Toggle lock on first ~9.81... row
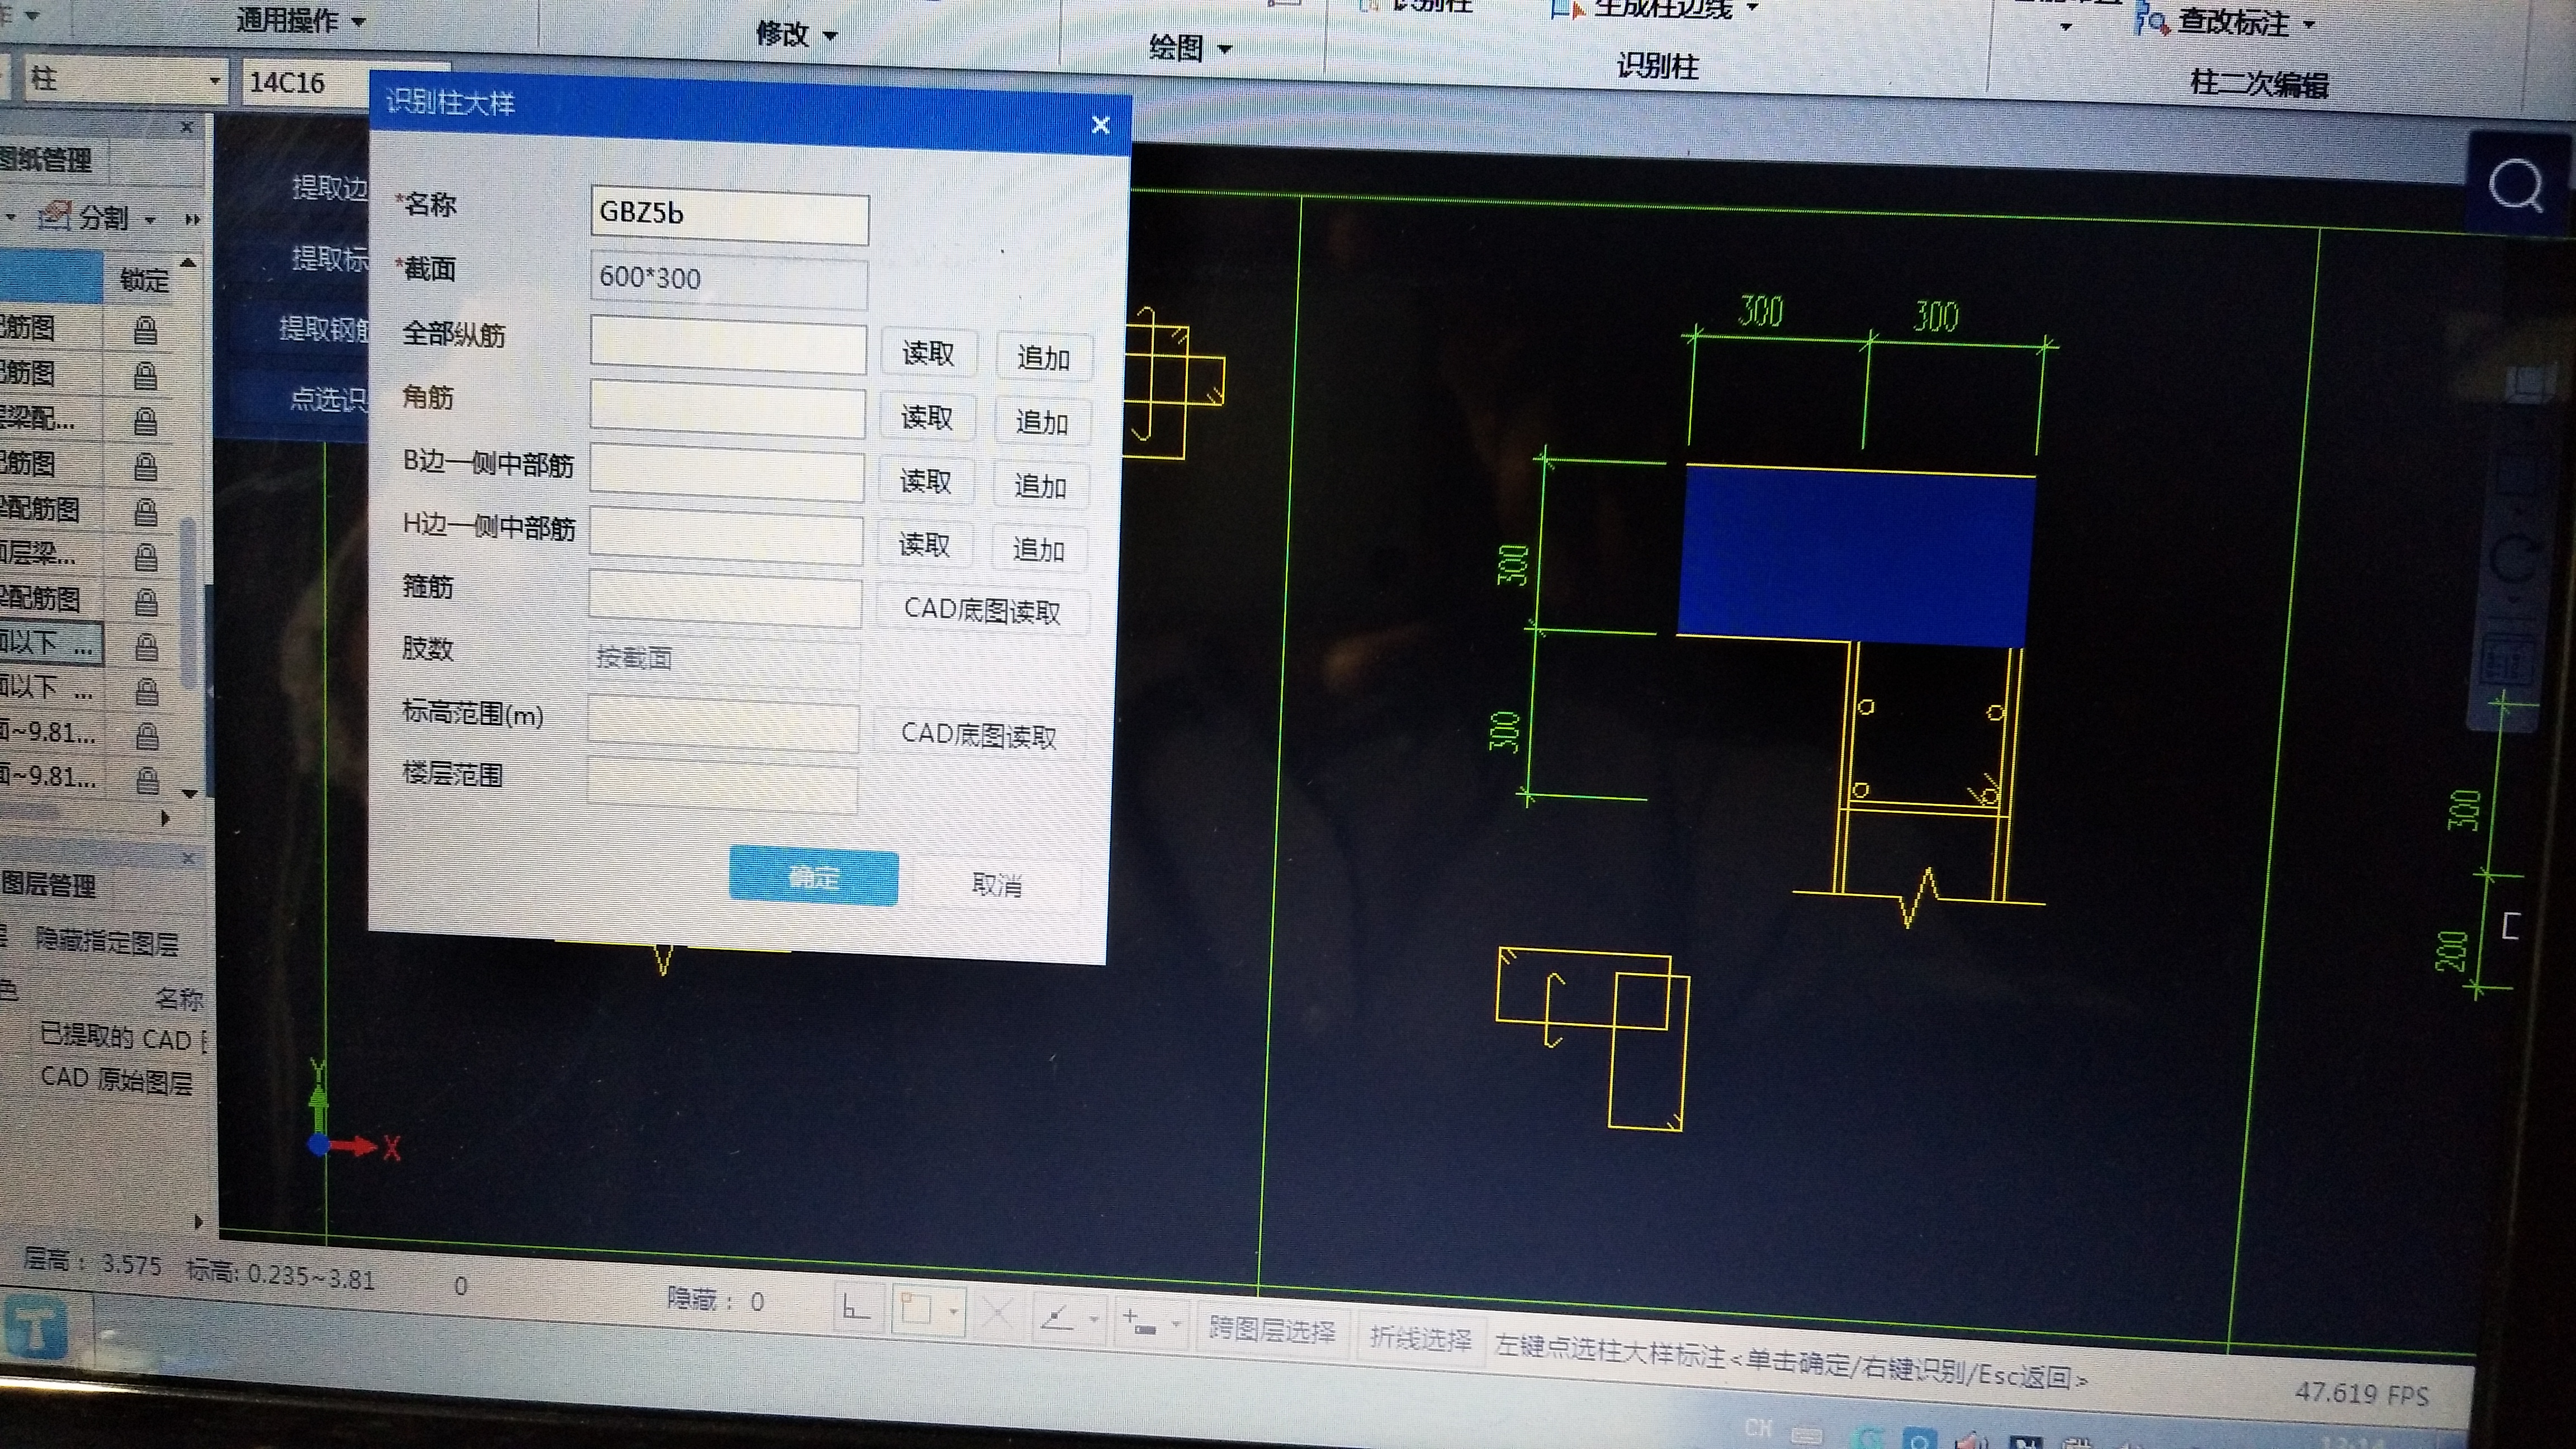The height and width of the screenshot is (1449, 2576). (x=147, y=736)
